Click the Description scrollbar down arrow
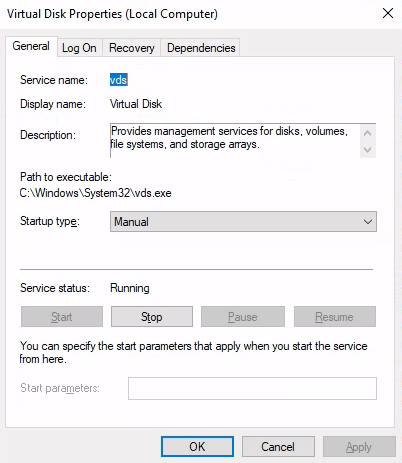This screenshot has height=463, width=402. 368,149
